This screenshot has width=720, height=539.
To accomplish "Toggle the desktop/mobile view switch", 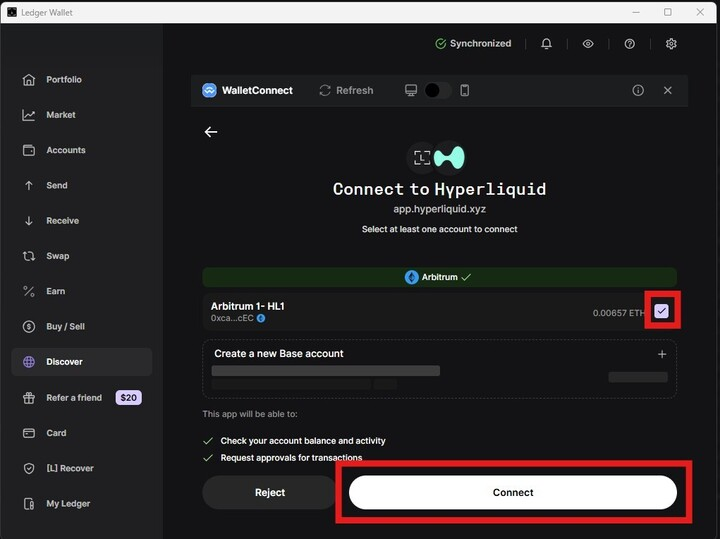I will pyautogui.click(x=437, y=90).
